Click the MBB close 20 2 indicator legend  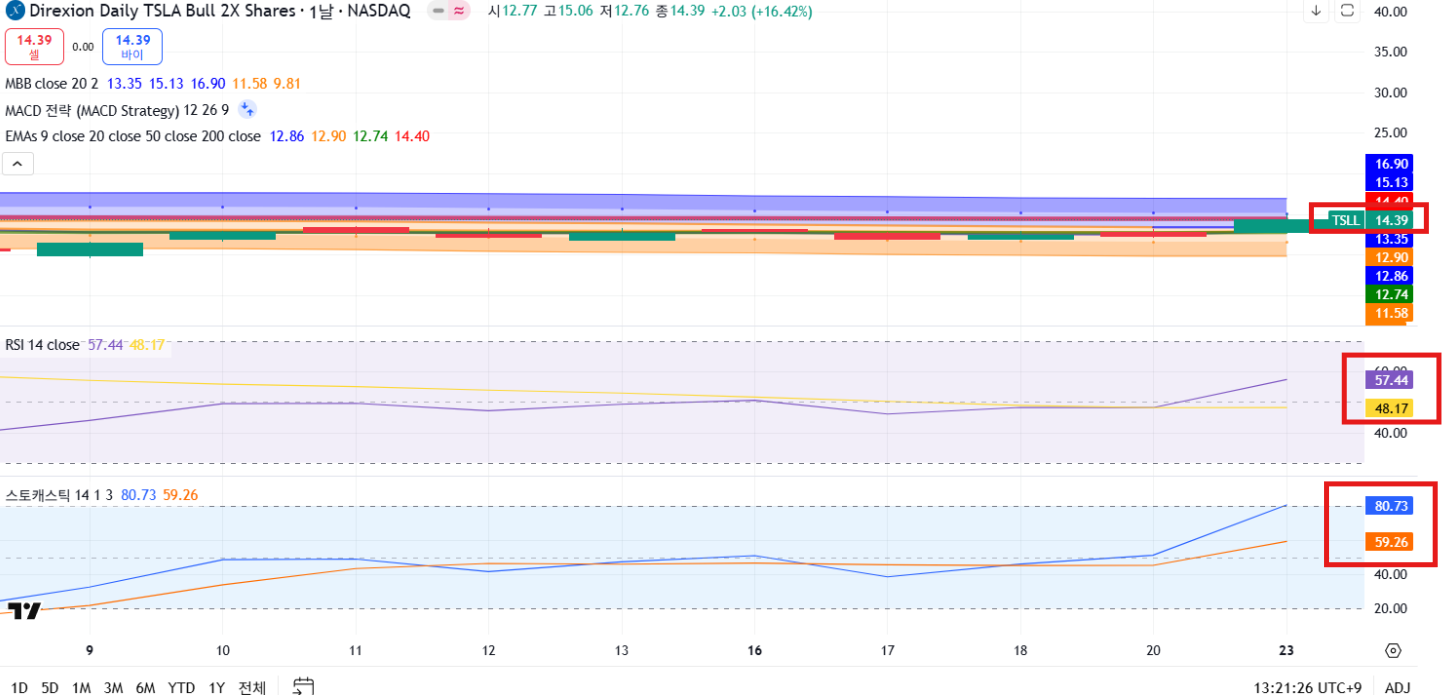[x=52, y=84]
